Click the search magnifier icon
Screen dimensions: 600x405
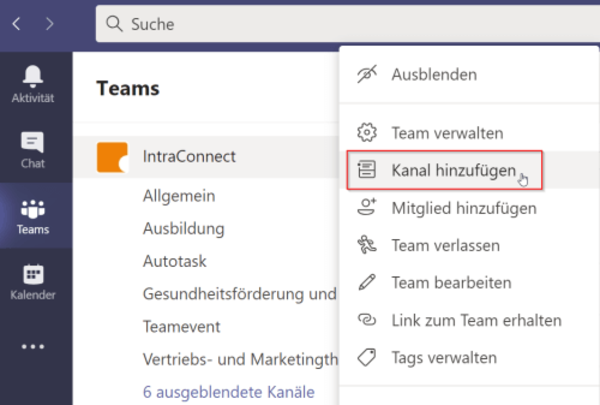coord(114,24)
